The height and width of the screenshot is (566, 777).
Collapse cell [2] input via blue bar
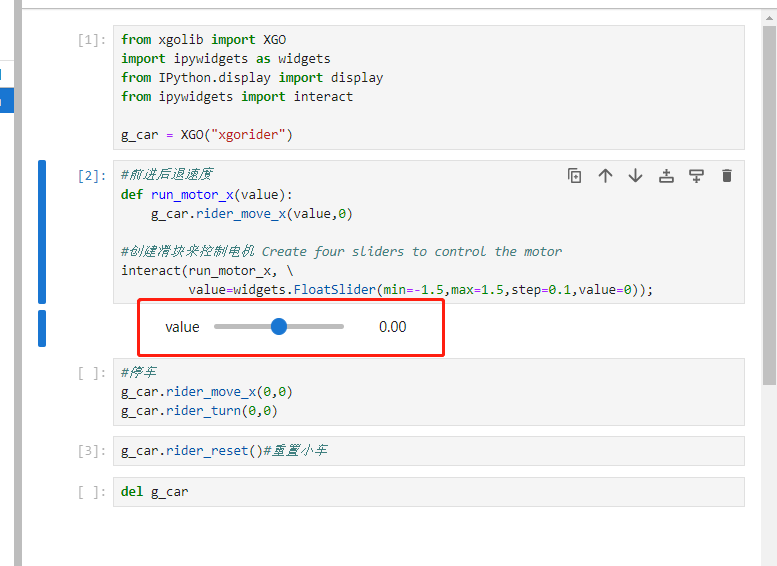coord(42,231)
